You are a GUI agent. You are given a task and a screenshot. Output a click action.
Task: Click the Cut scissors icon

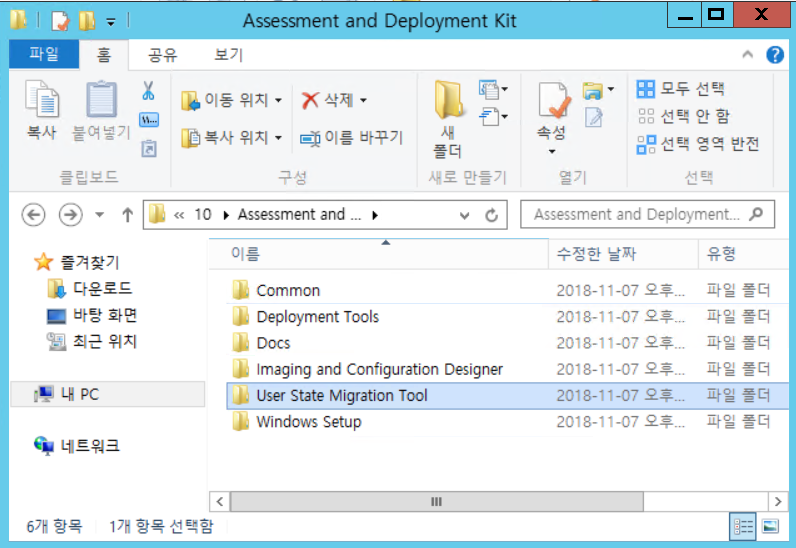click(148, 90)
